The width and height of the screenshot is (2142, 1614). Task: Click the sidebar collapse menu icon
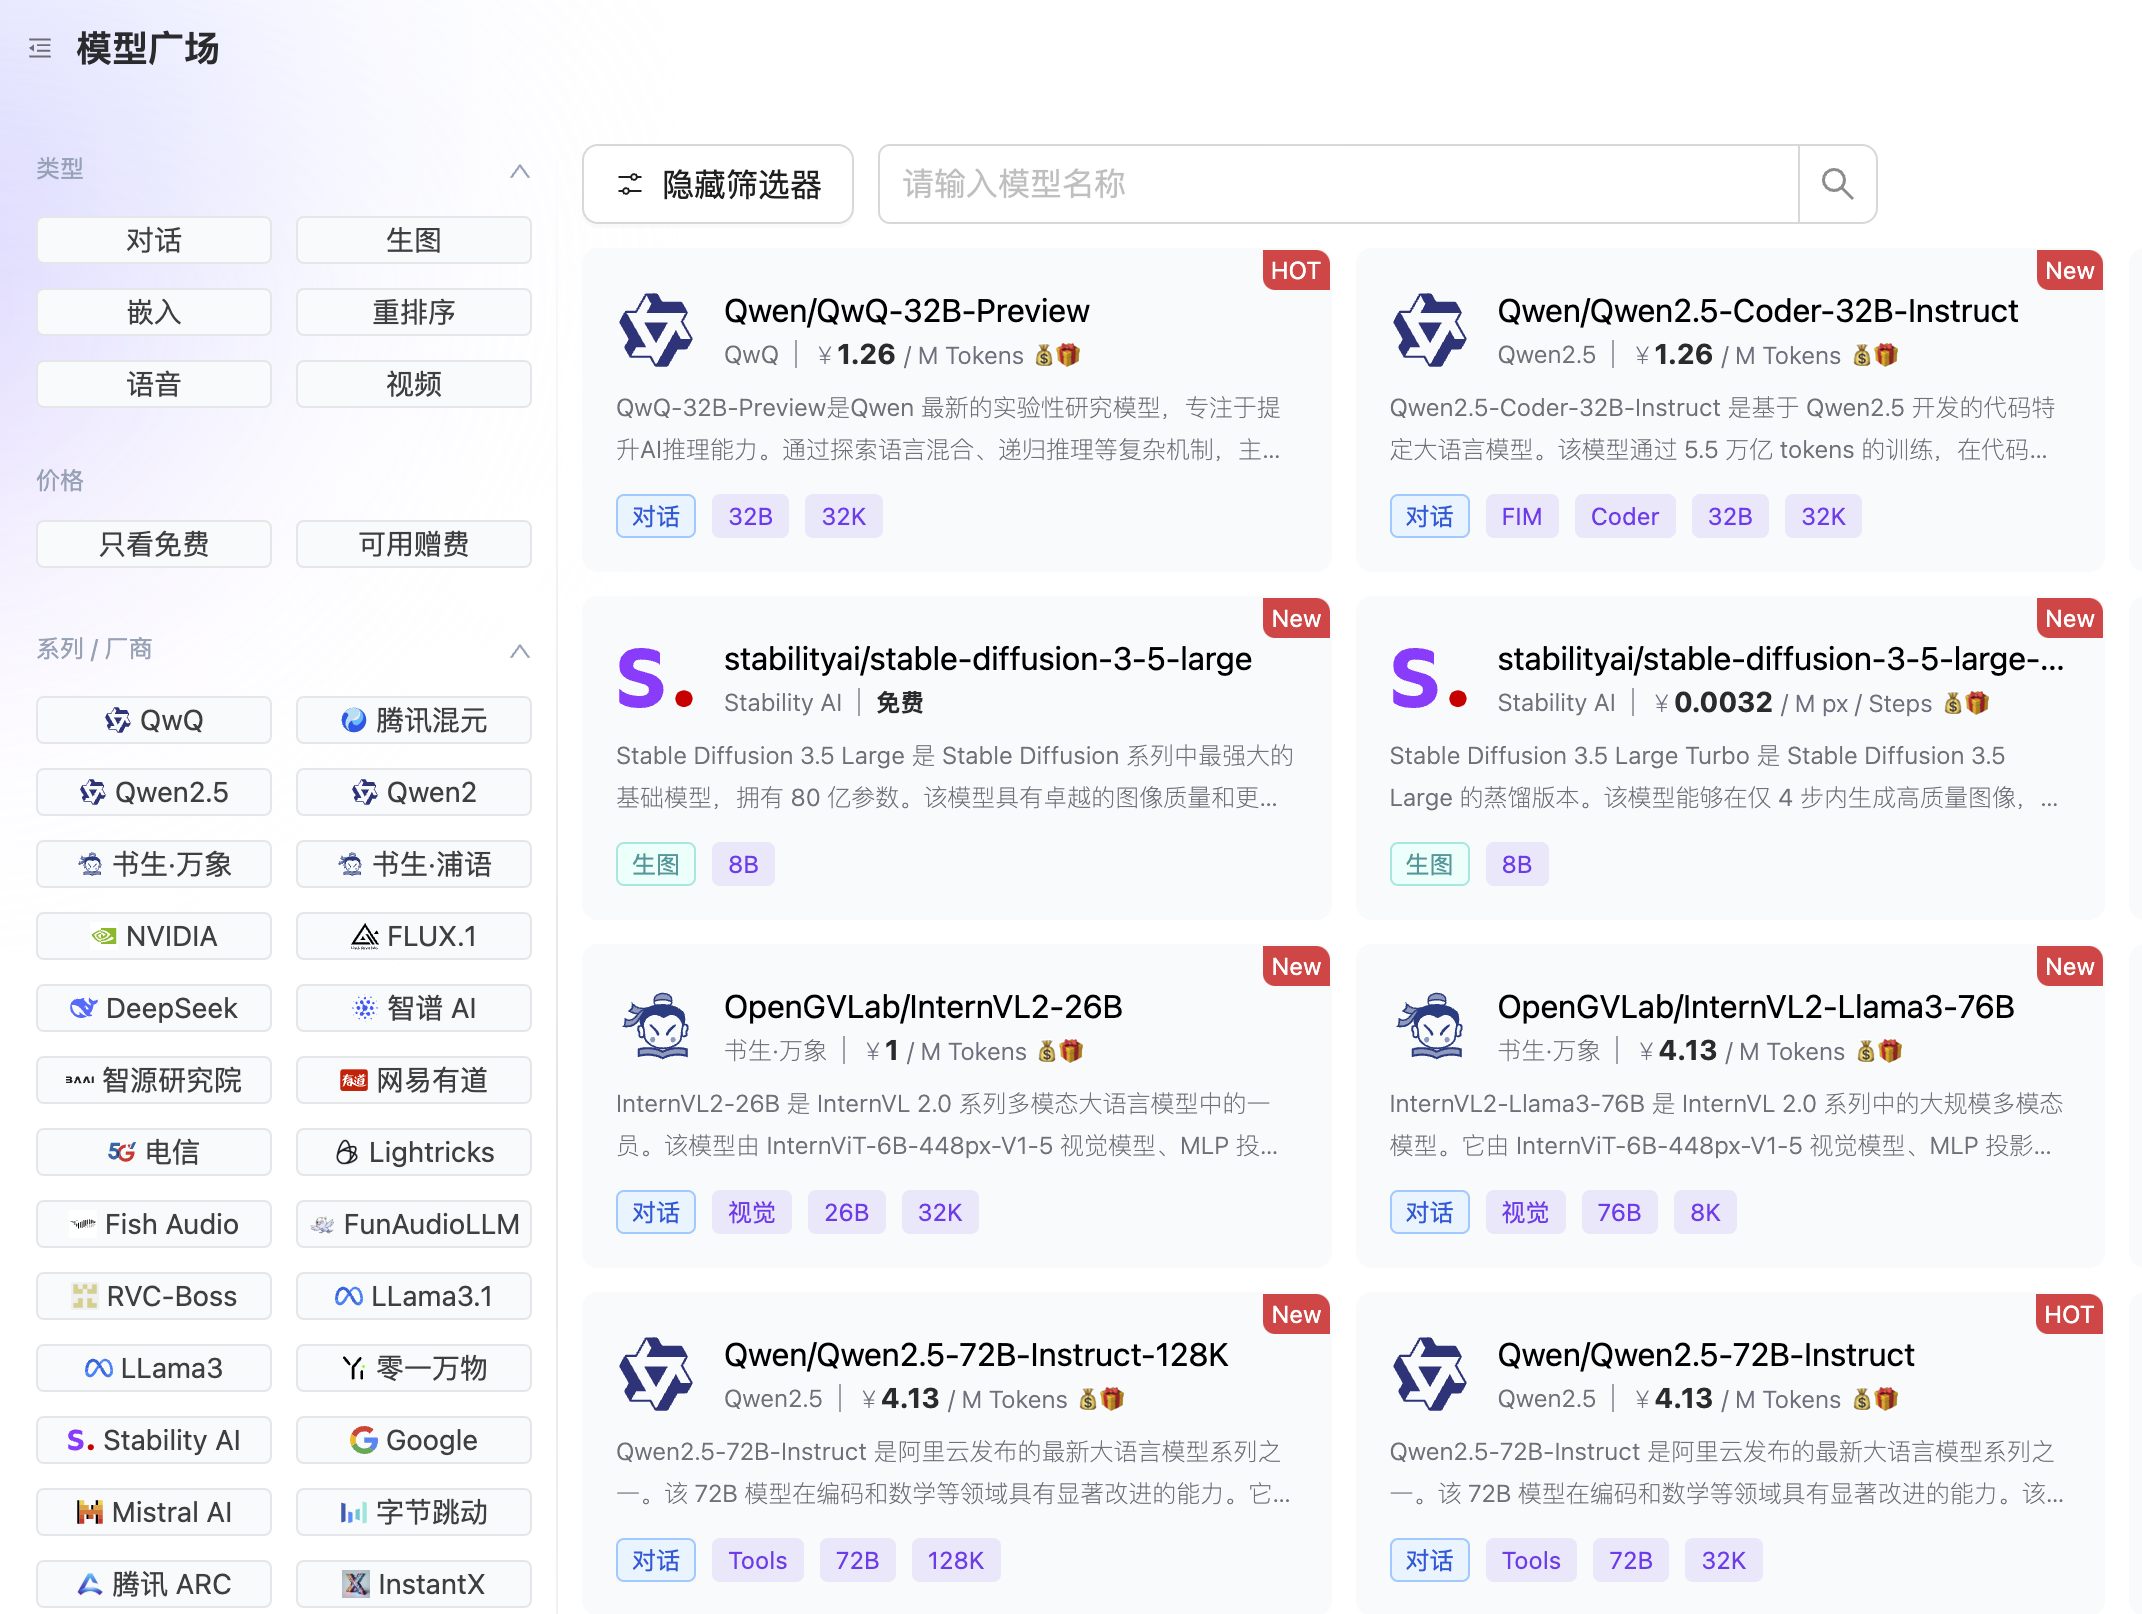[40, 48]
